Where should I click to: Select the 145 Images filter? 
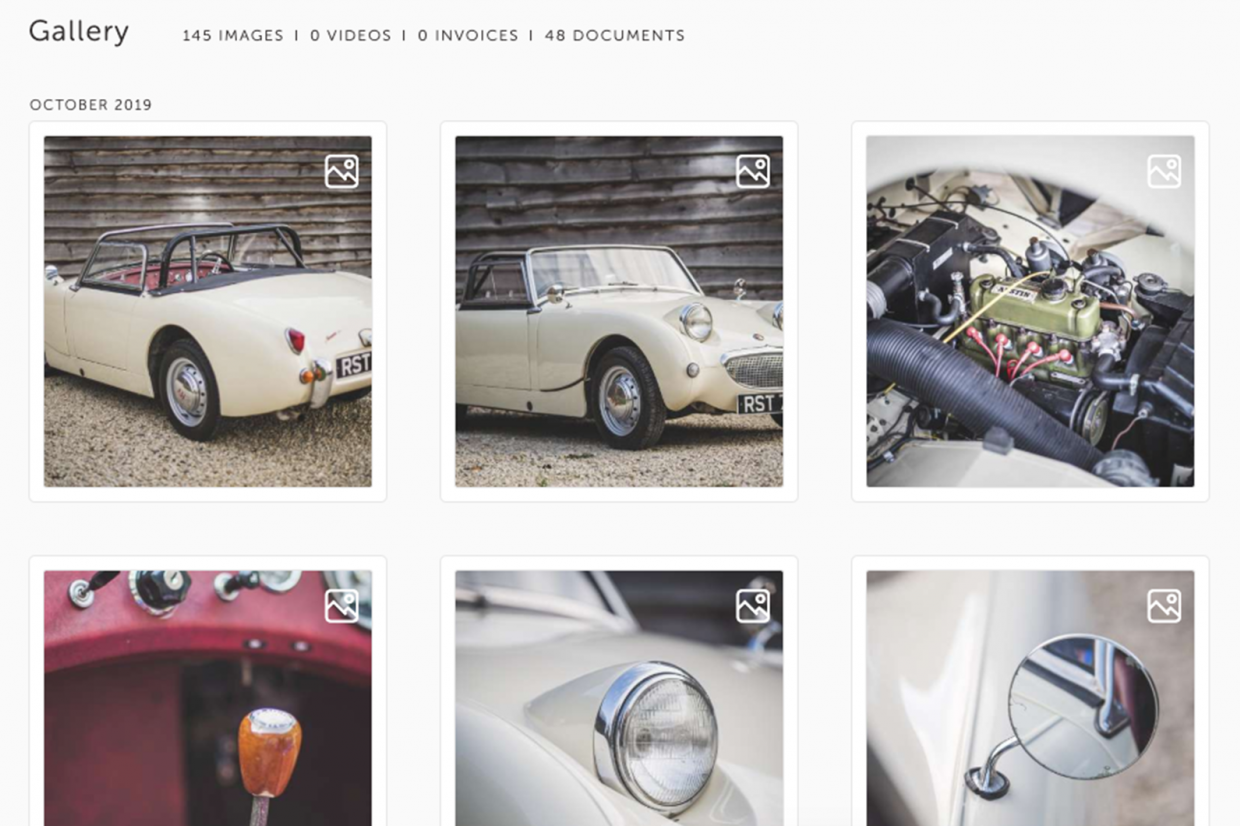tap(233, 35)
